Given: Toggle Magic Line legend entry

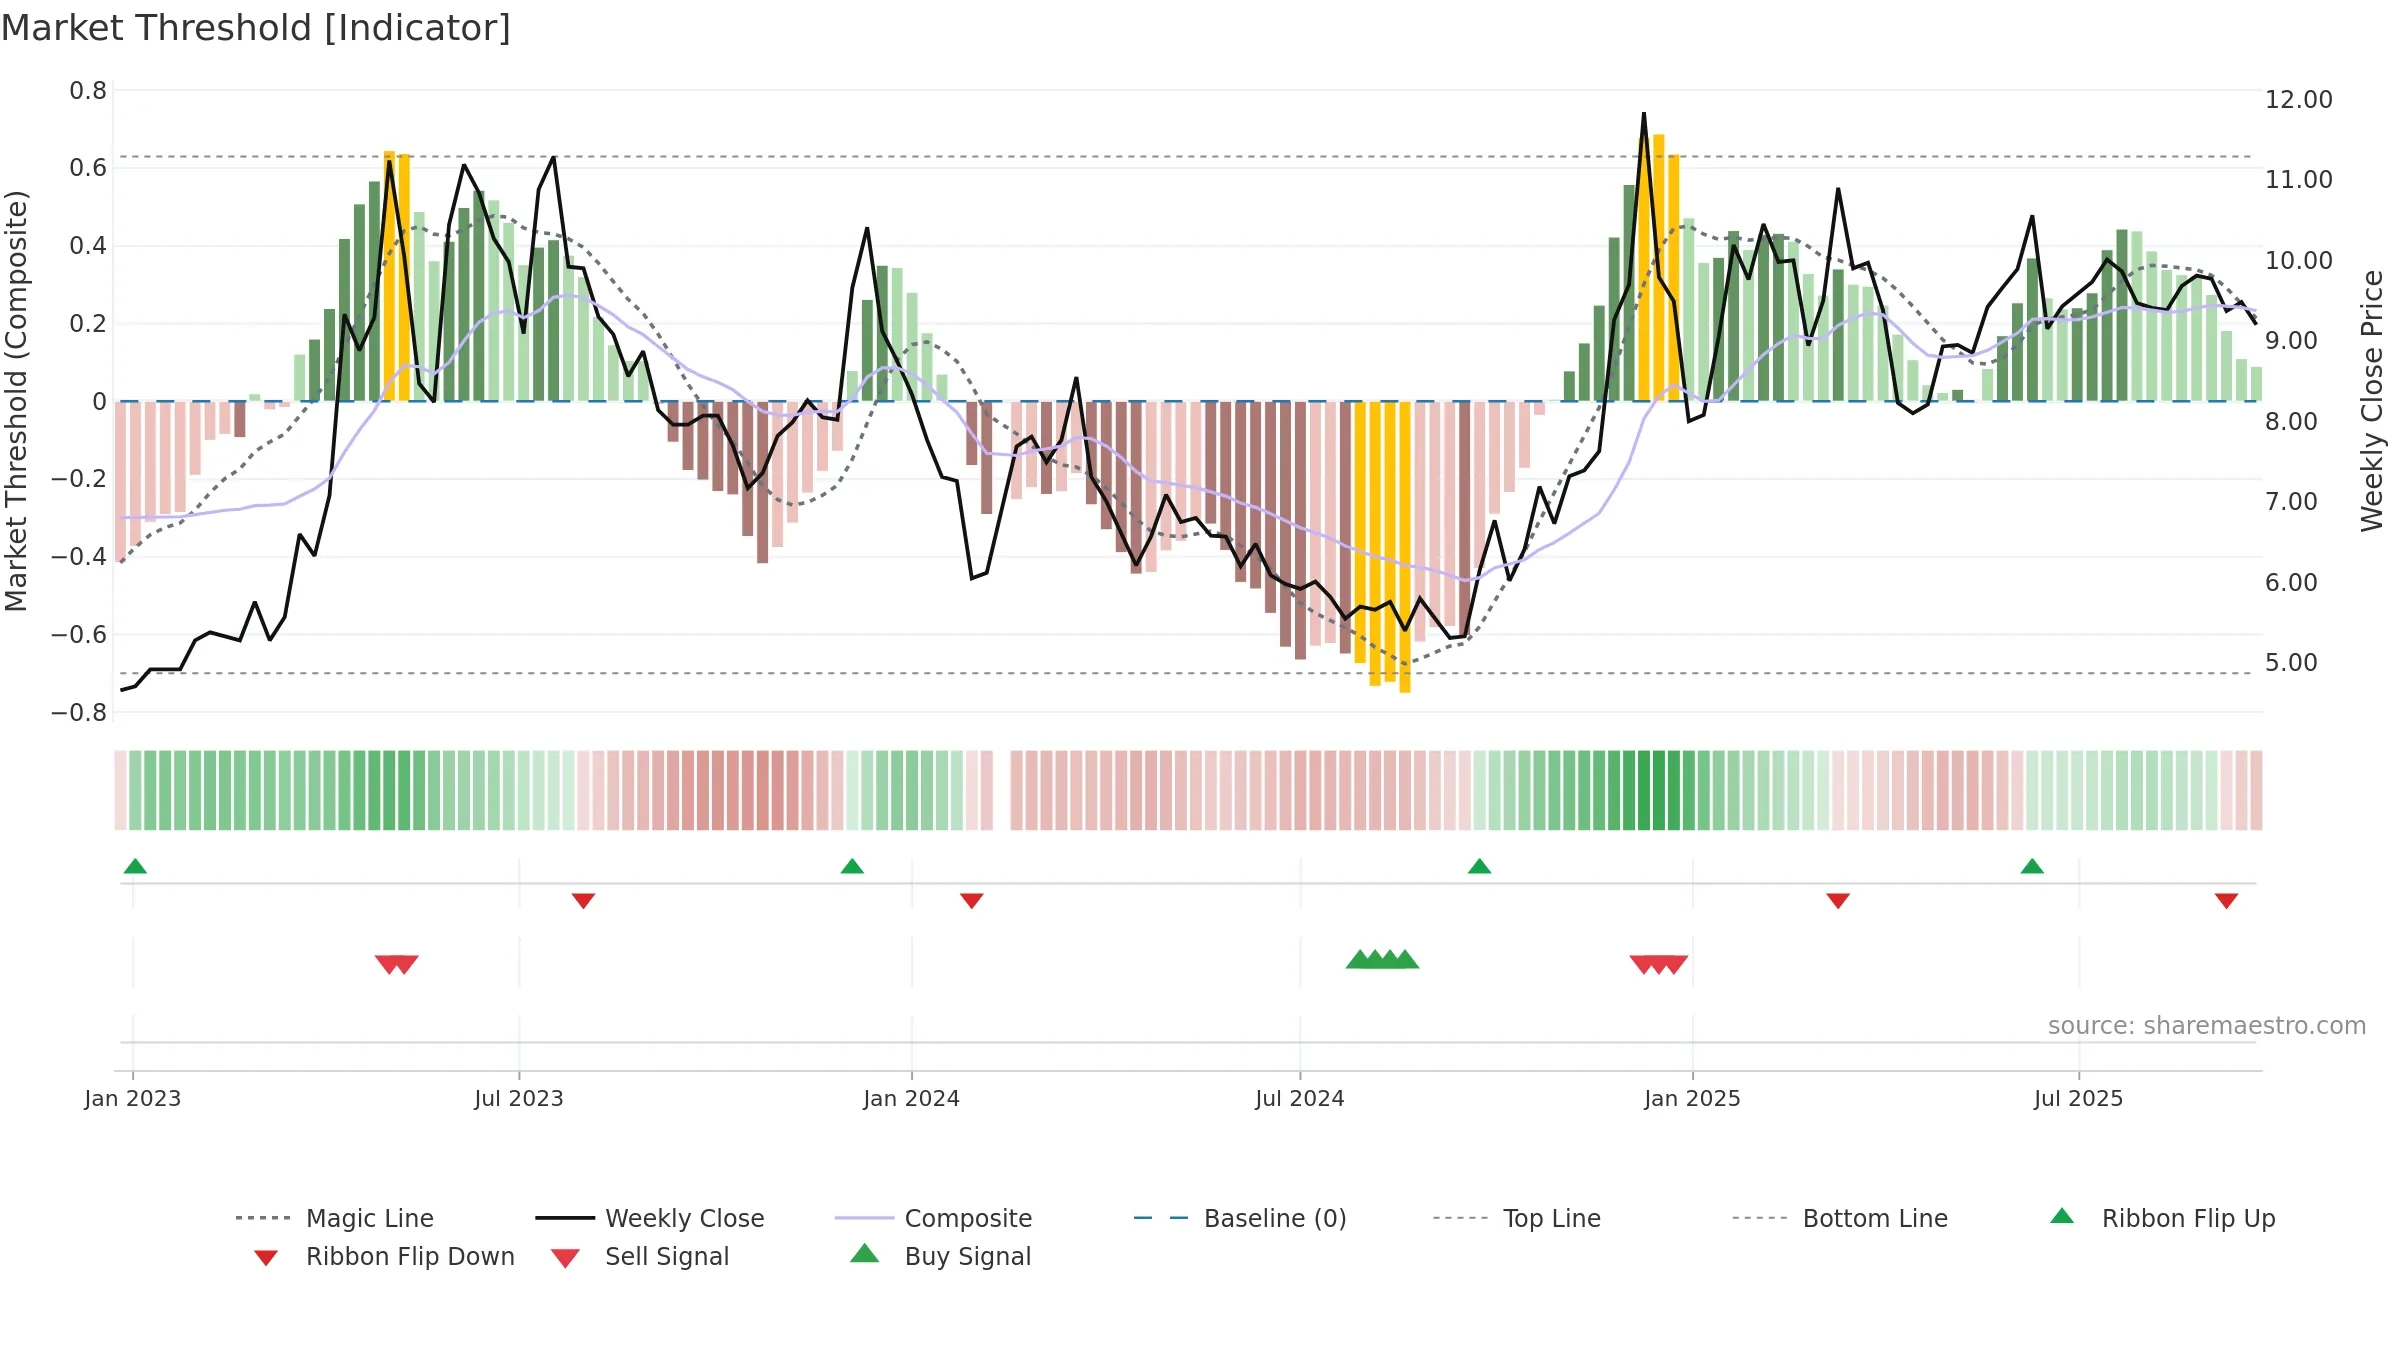Looking at the screenshot, I should coord(334,1218).
